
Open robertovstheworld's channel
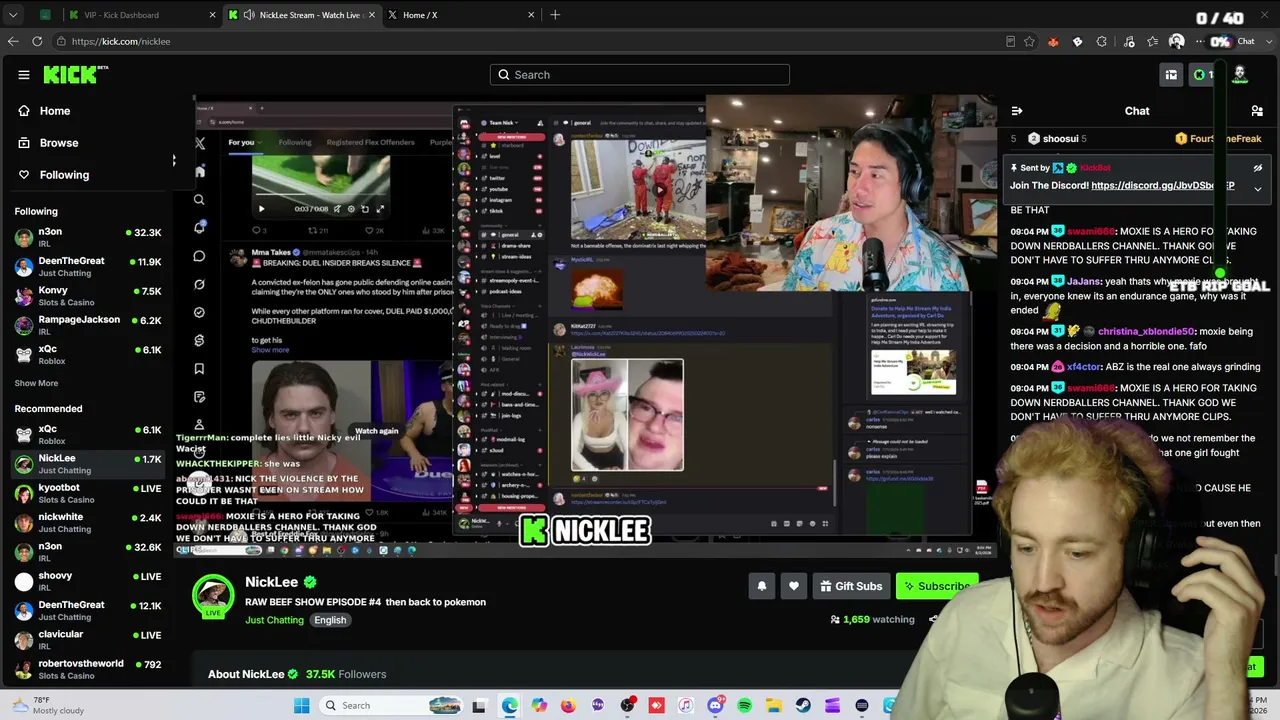88,669
